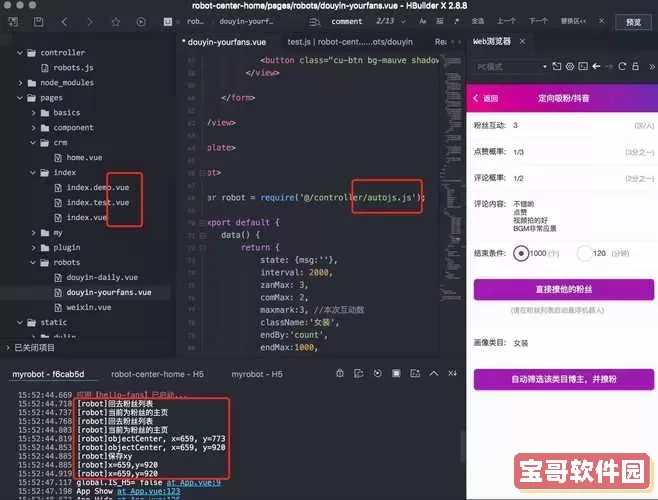This screenshot has height=500, width=658.
Task: Select douyin-yourfans.vue in file tree
Action: 109,292
